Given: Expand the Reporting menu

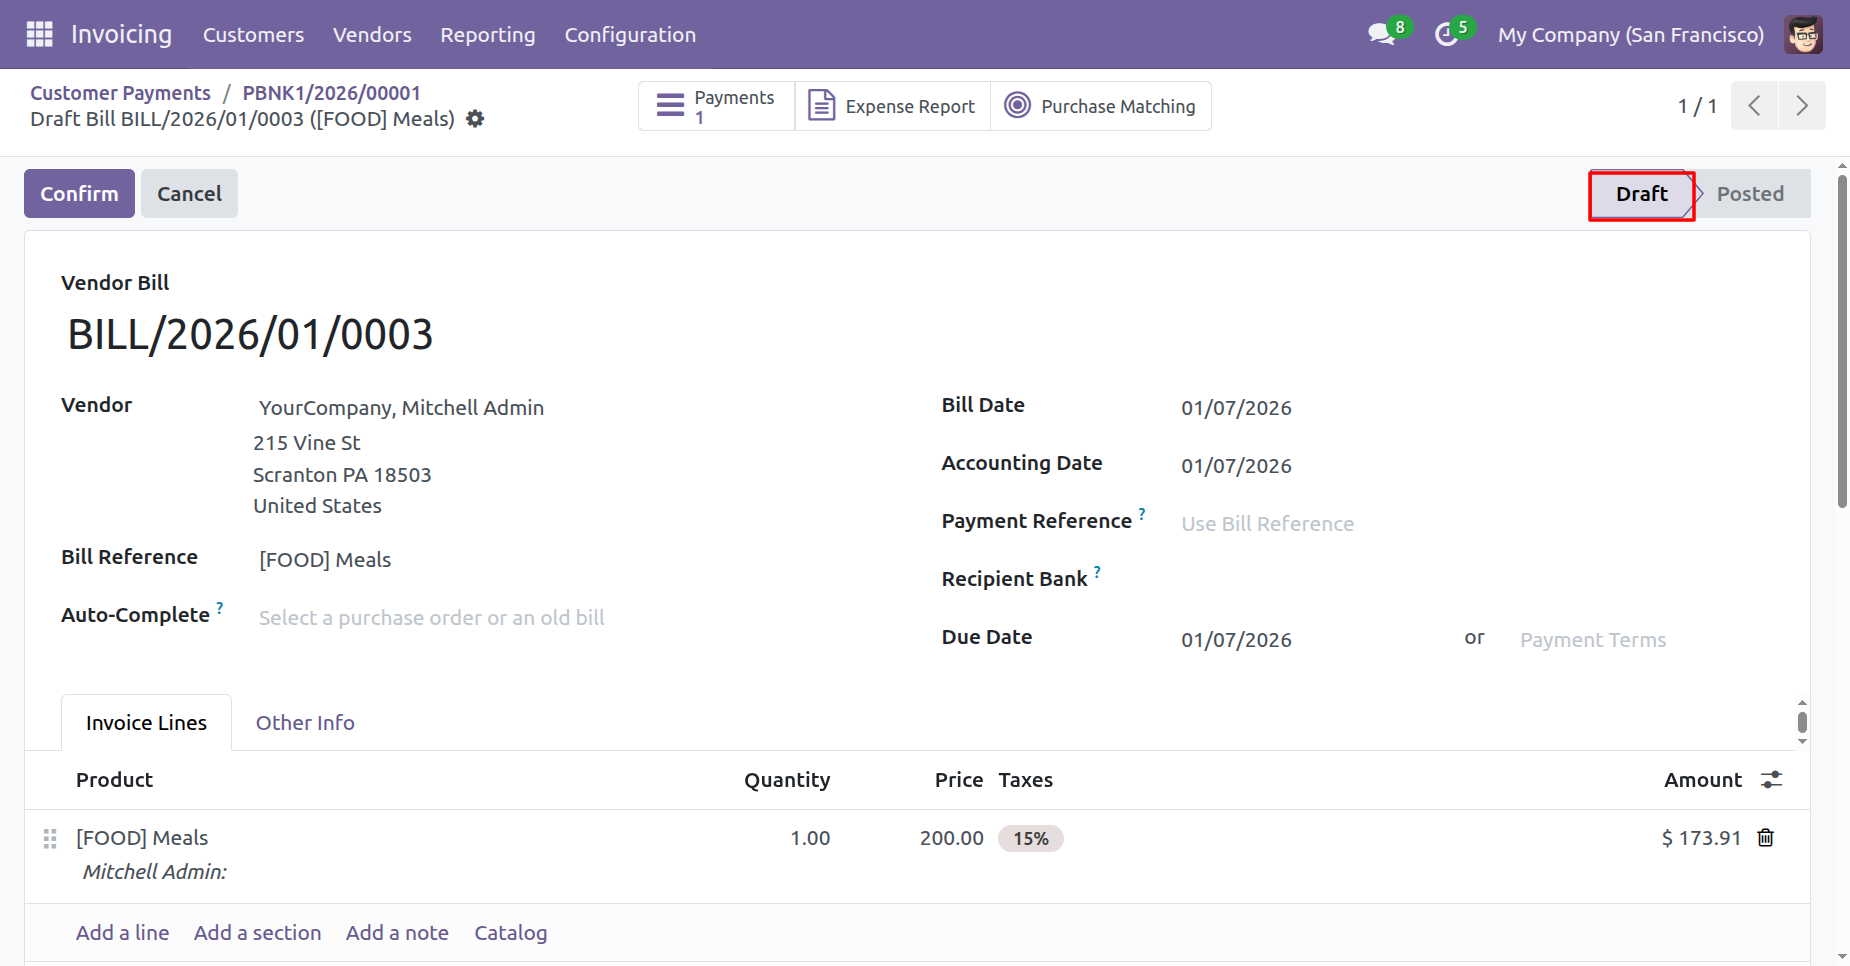Looking at the screenshot, I should pos(488,35).
